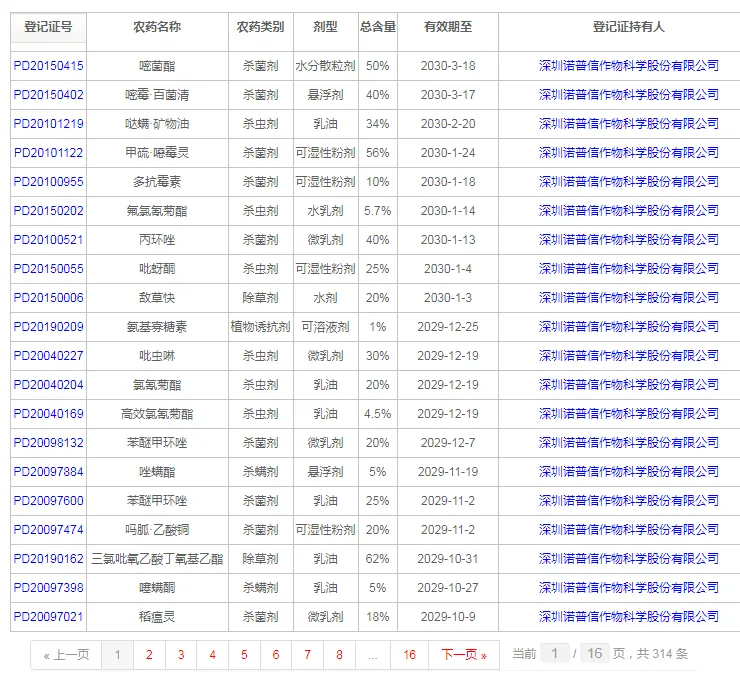Select expiry date 2030-3-18 cell
Screen dimensions: 740x681
pos(448,66)
